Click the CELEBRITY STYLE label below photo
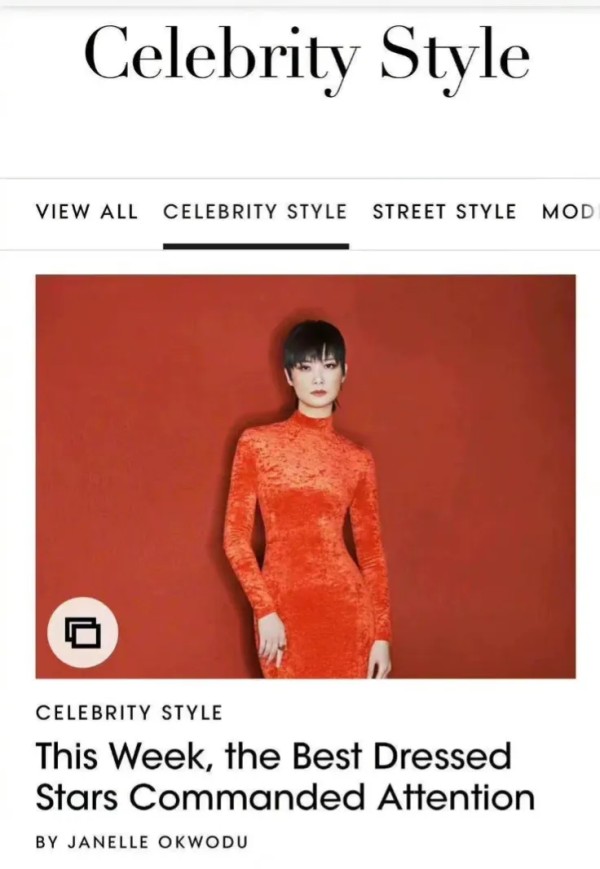This screenshot has height=869, width=600. (x=129, y=713)
